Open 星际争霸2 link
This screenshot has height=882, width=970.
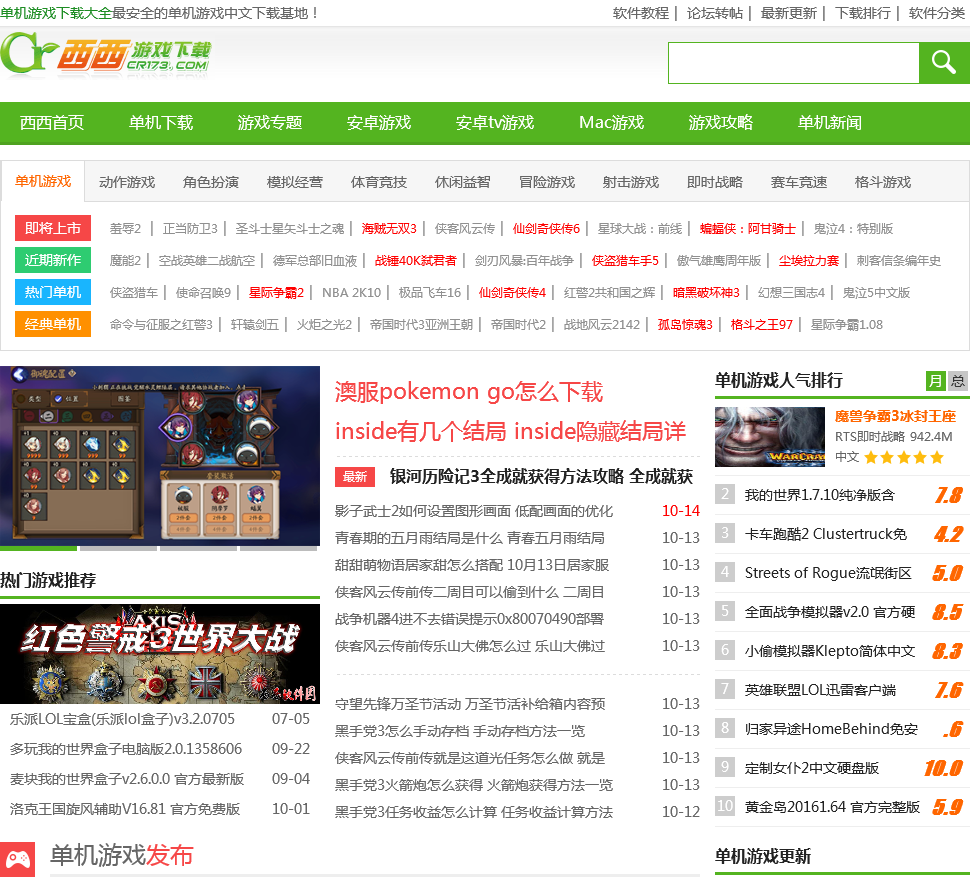coord(276,293)
